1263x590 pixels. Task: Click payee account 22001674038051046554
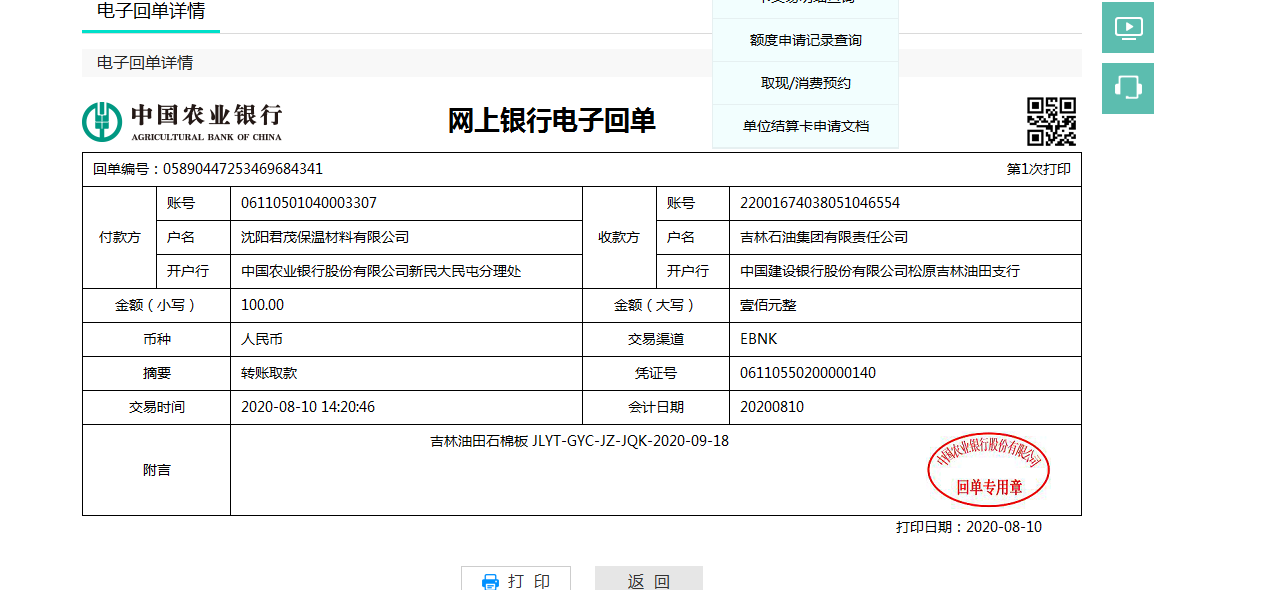point(820,203)
